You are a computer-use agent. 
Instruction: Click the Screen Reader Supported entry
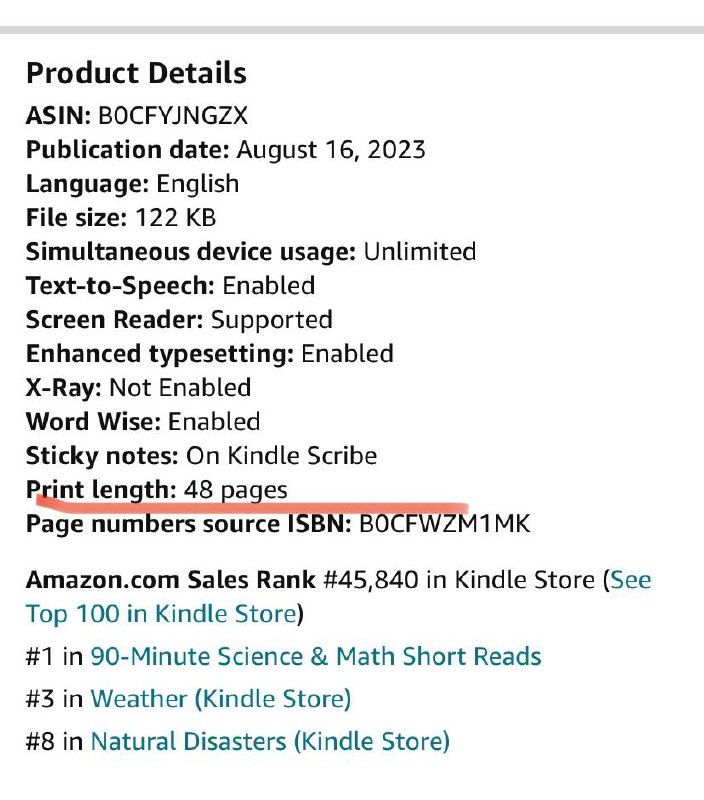(179, 320)
